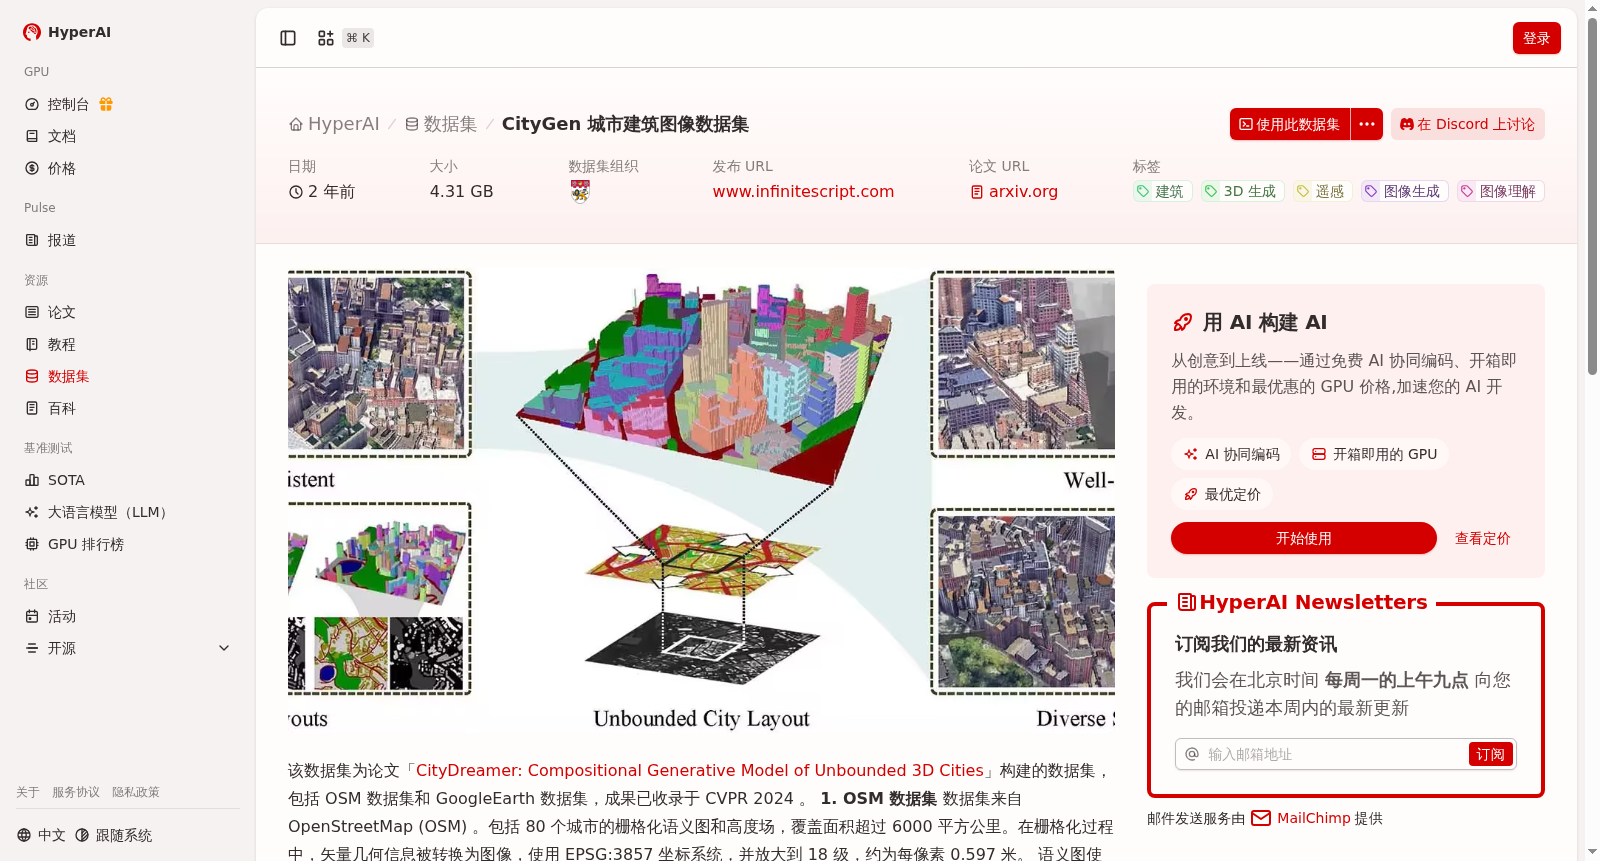This screenshot has width=1600, height=861.
Task: Open the command search grid icon
Action: click(x=326, y=38)
